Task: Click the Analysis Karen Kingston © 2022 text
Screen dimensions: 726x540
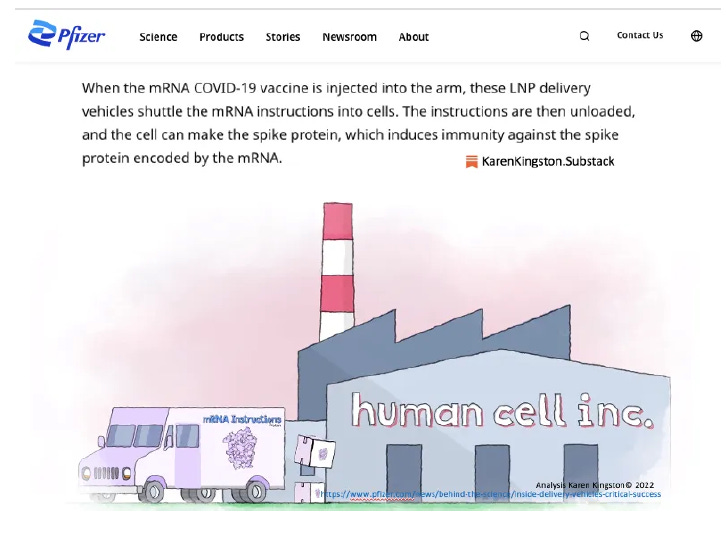Action: point(595,485)
